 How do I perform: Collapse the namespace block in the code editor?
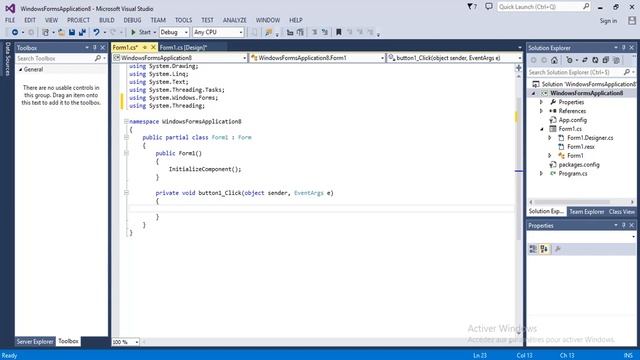click(126, 122)
